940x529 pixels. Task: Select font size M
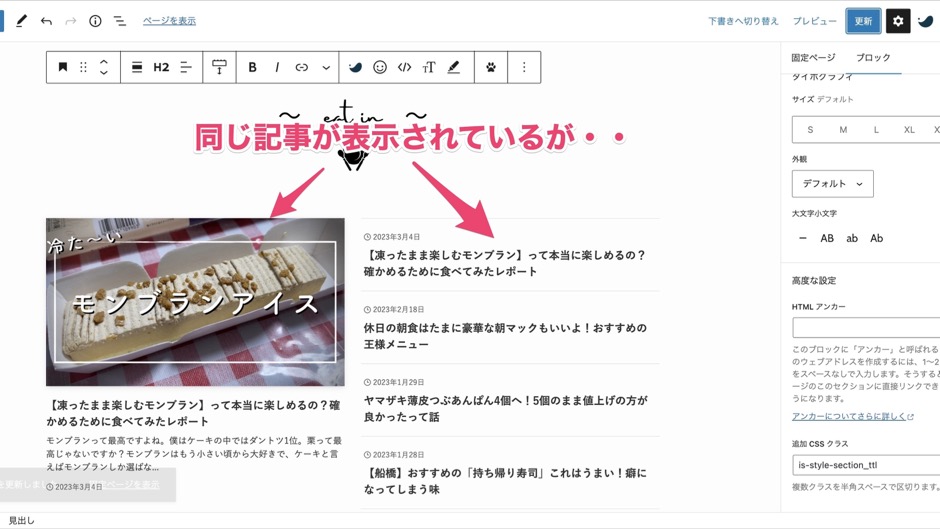tap(843, 130)
